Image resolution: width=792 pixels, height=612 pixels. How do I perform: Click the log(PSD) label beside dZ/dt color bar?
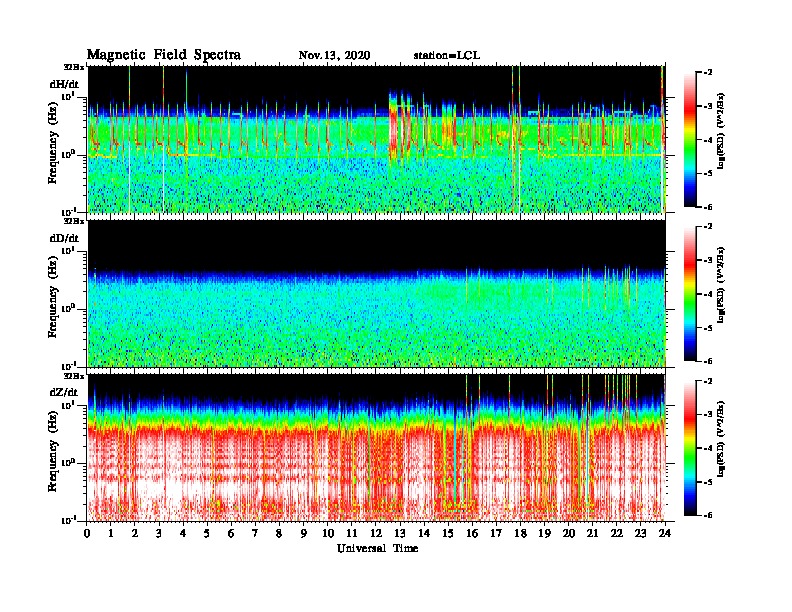(721, 439)
